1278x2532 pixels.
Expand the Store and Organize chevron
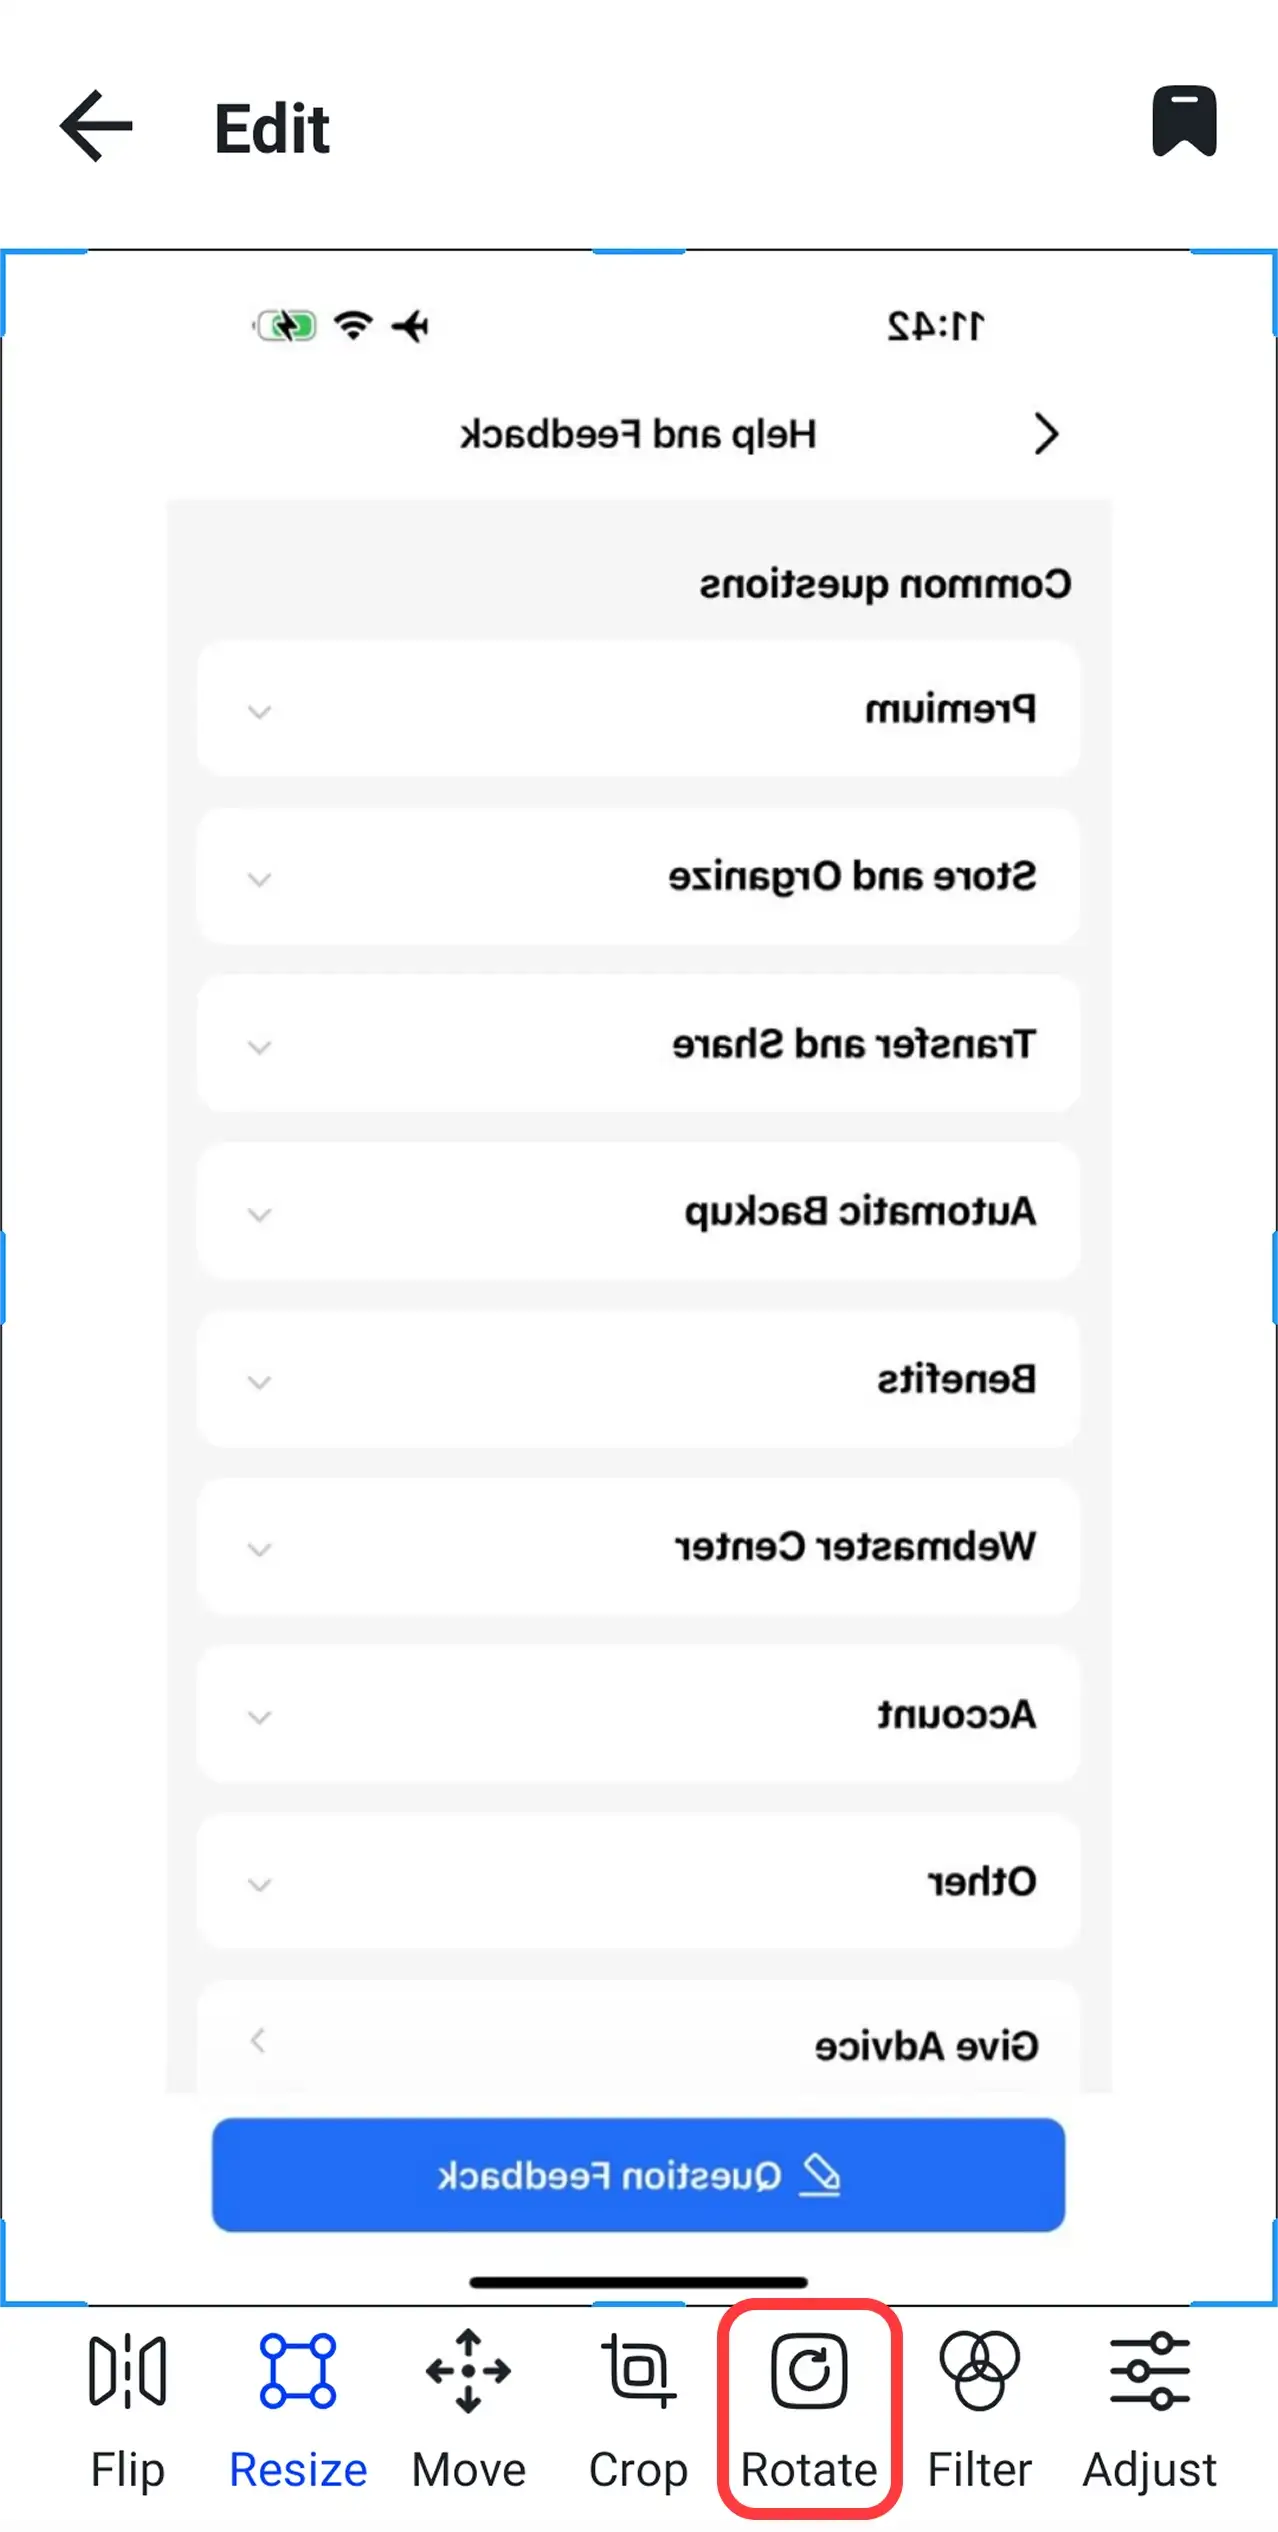(259, 880)
